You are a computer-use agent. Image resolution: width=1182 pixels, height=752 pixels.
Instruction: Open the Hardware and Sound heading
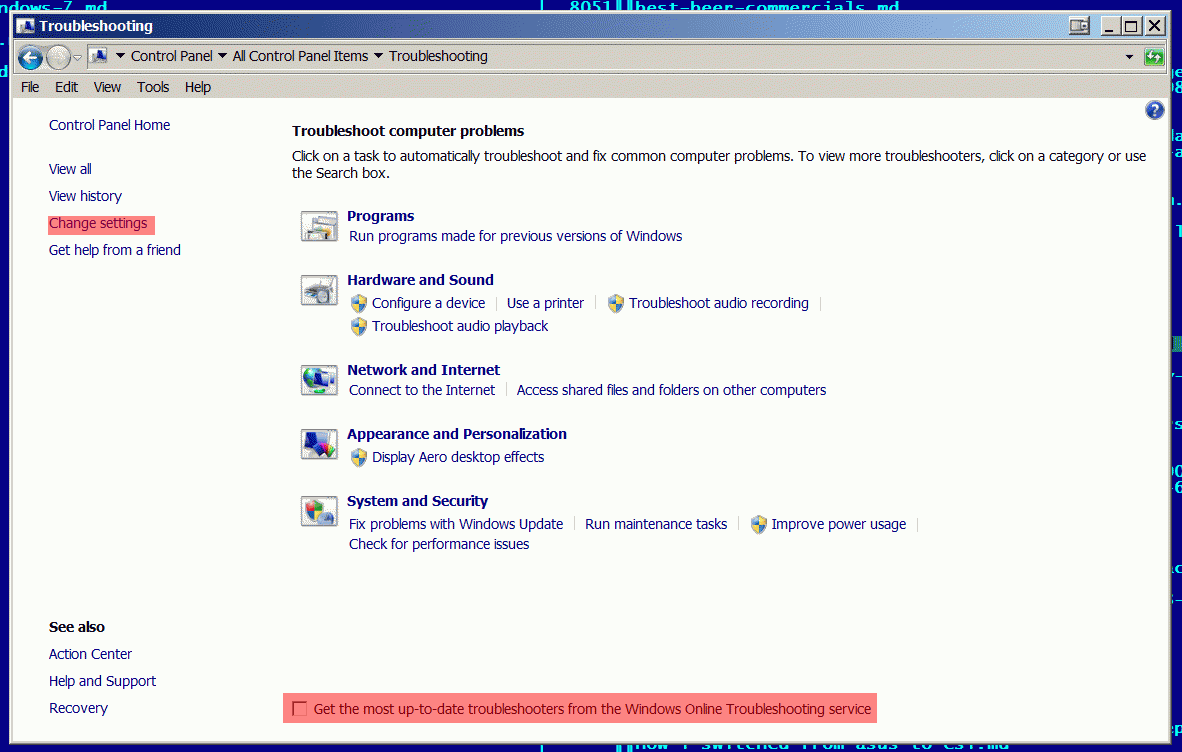pyautogui.click(x=421, y=280)
